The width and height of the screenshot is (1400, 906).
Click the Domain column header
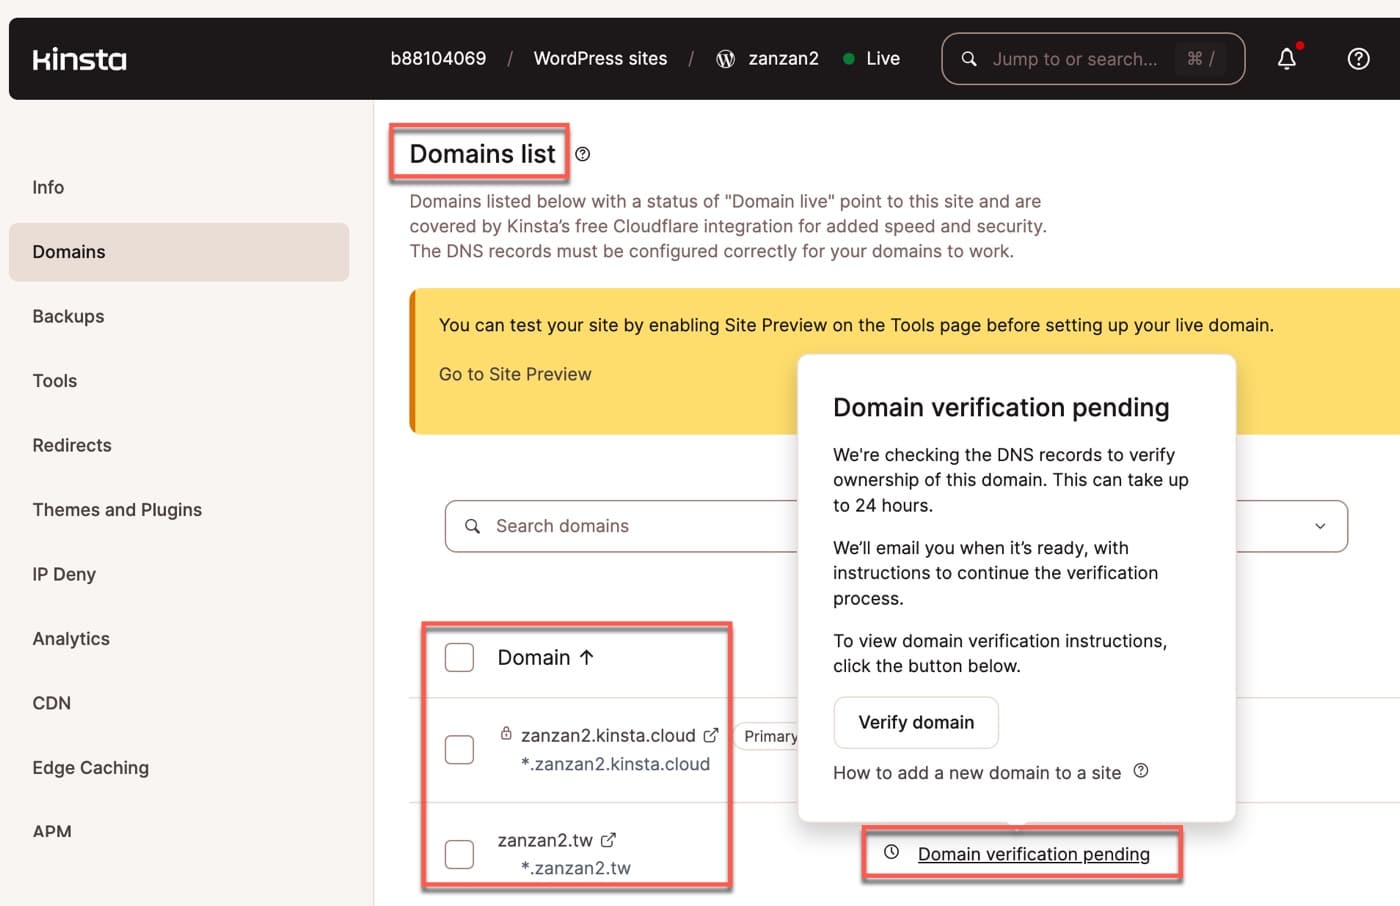pyautogui.click(x=534, y=657)
